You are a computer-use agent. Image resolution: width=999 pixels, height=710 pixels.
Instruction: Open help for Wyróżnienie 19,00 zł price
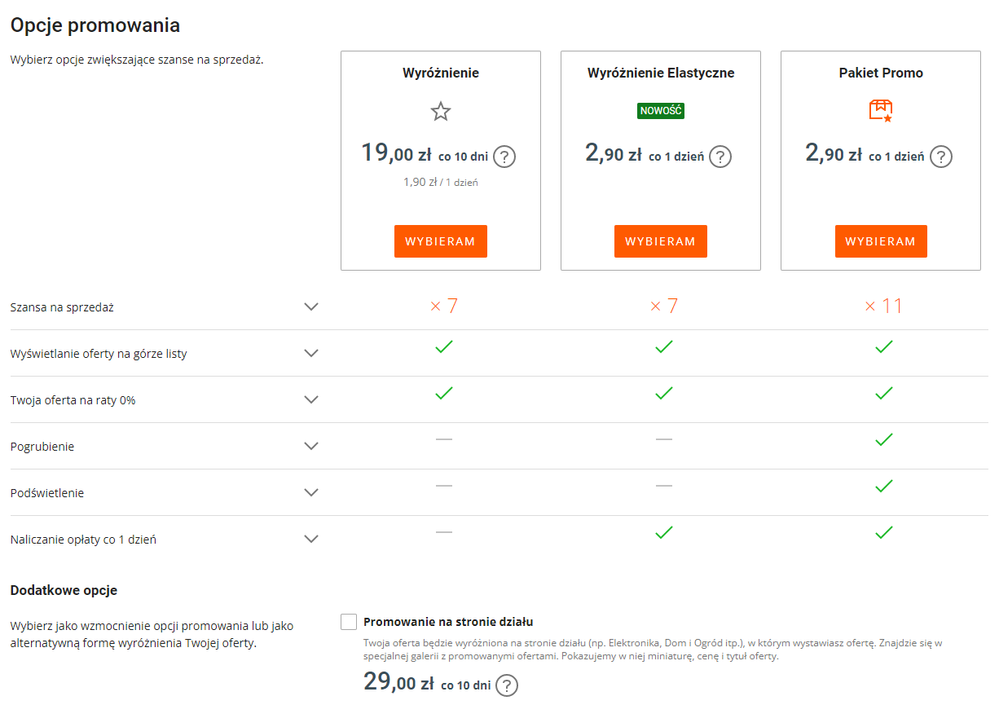point(505,156)
